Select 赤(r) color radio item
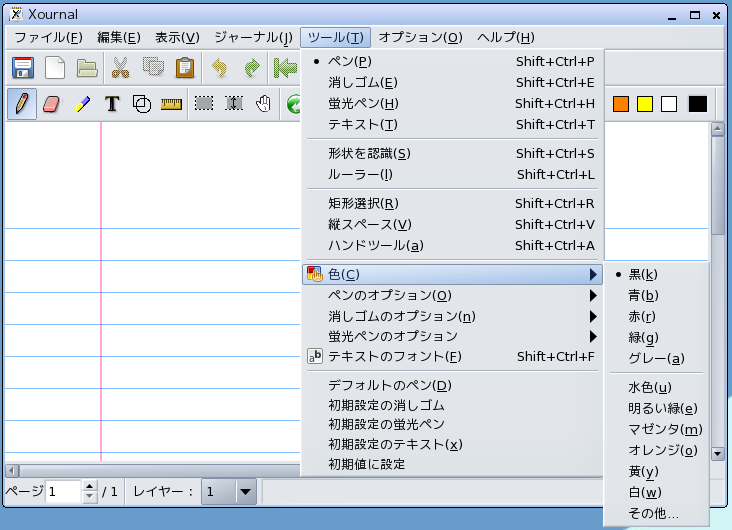The width and height of the screenshot is (732, 530). [x=656, y=317]
